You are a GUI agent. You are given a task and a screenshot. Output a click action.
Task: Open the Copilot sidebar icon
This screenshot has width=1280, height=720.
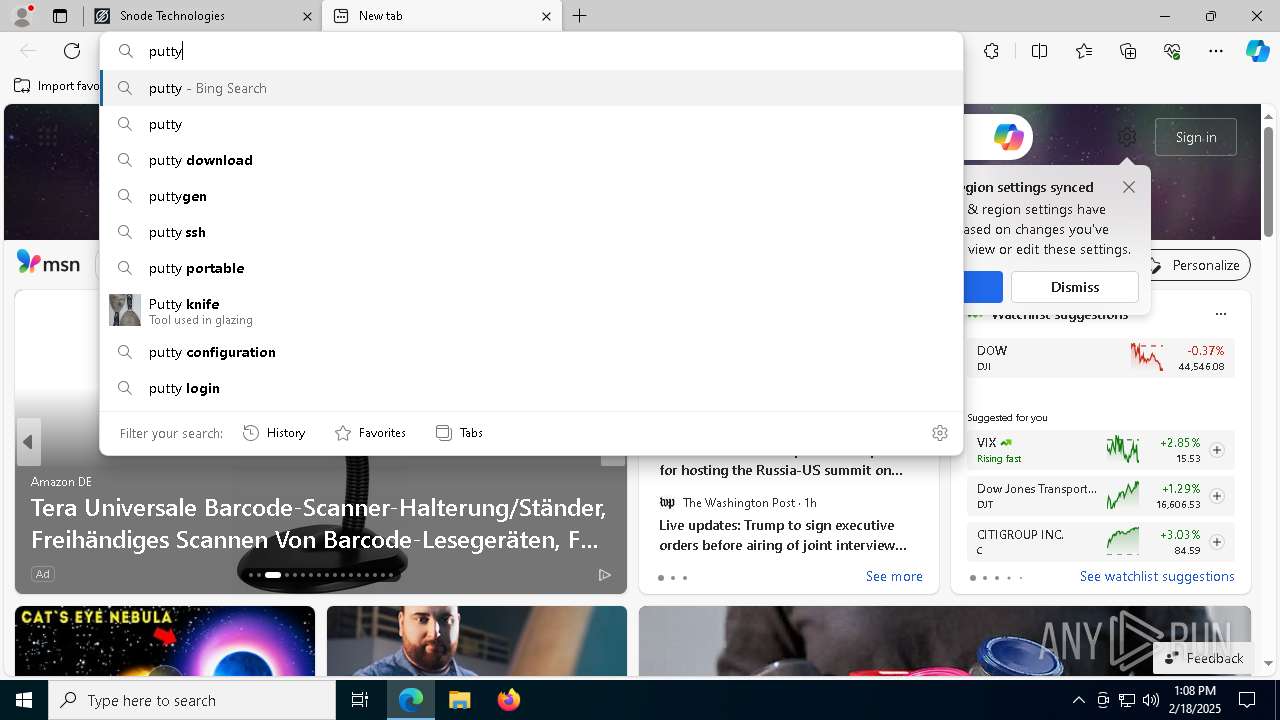point(1257,51)
